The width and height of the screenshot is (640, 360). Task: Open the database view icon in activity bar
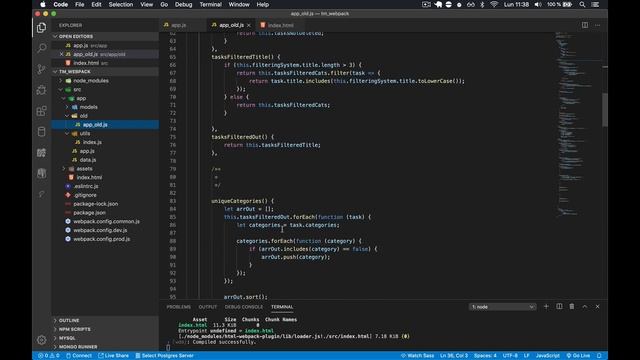coord(41,131)
